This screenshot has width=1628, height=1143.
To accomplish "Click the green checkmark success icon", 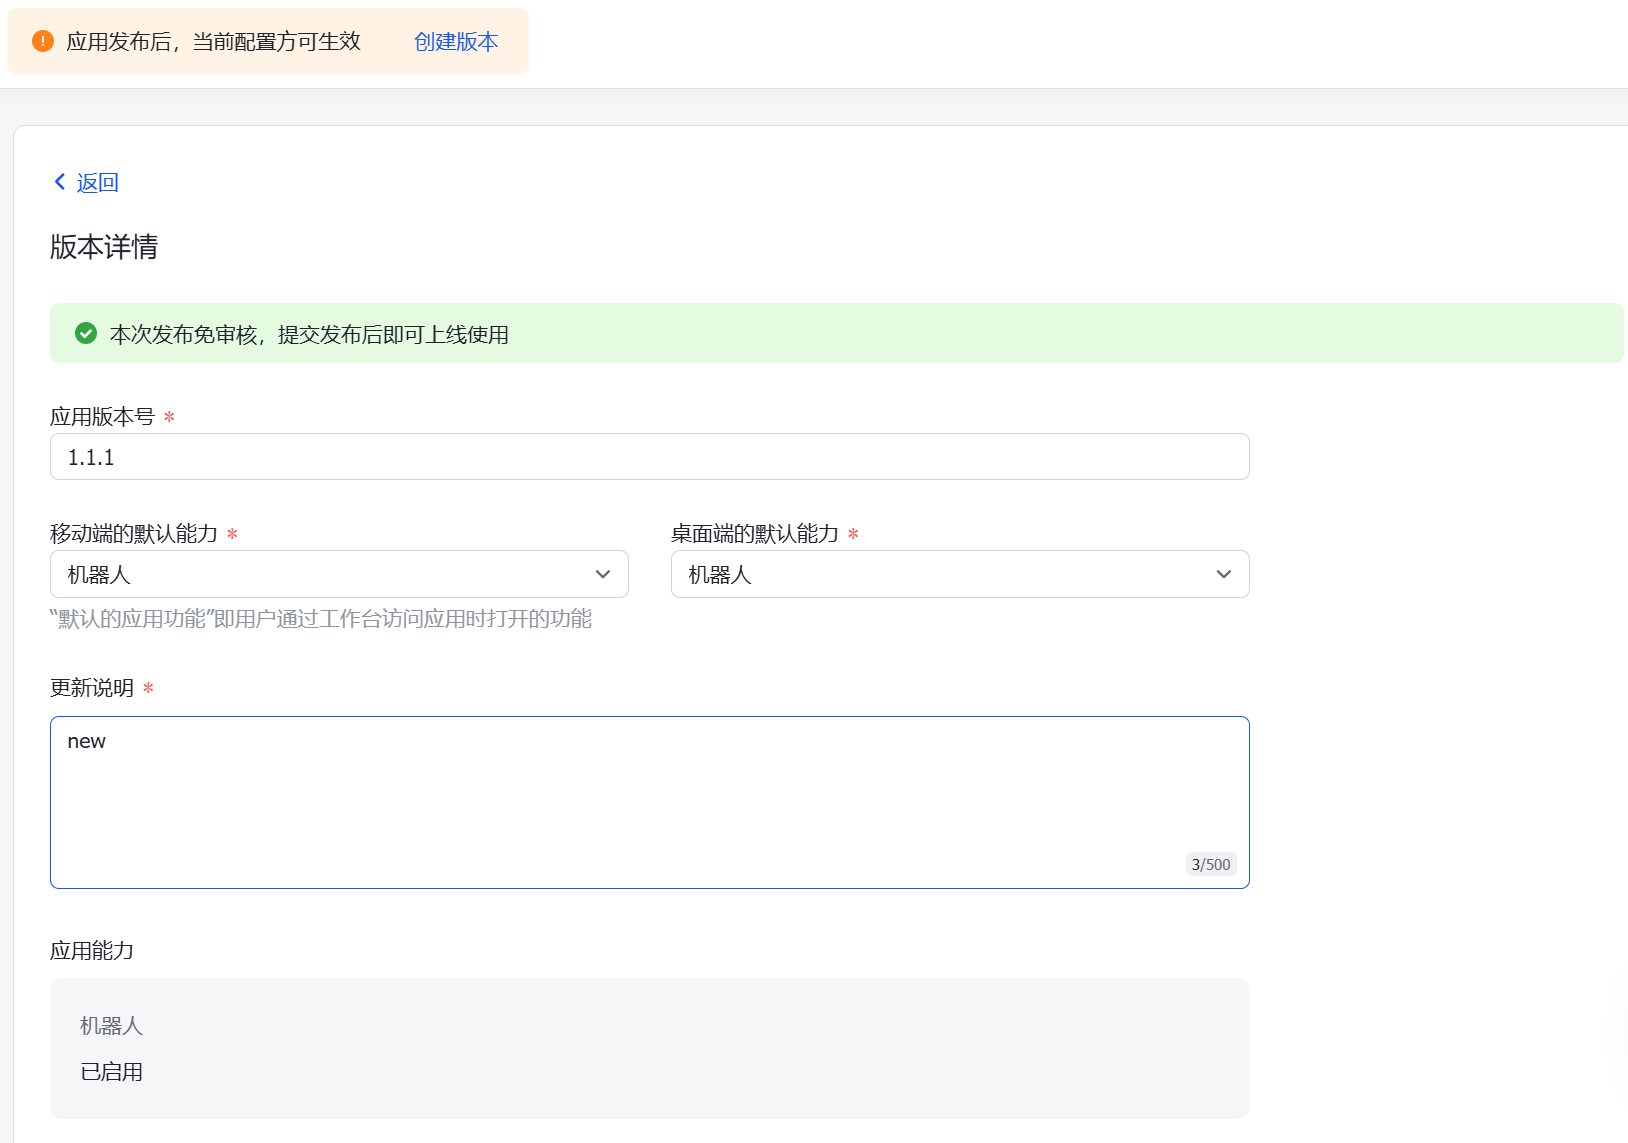I will click(86, 334).
